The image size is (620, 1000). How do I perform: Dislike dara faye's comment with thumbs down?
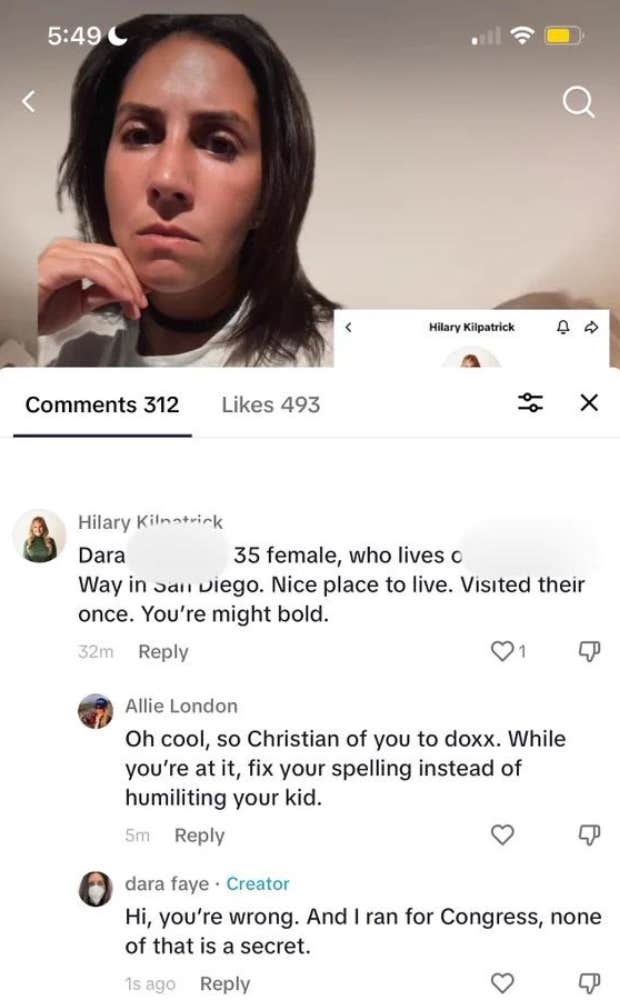[590, 984]
